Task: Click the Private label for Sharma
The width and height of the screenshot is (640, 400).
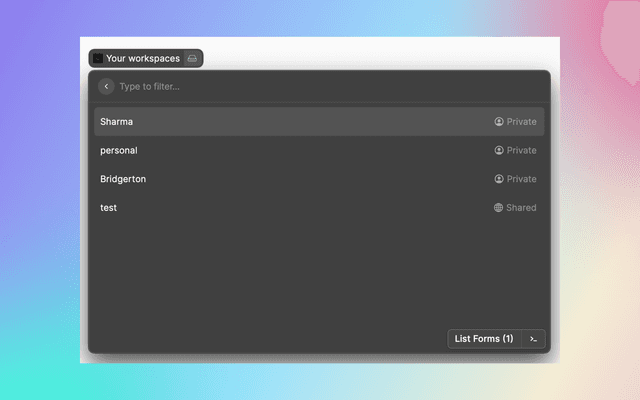Action: click(x=521, y=122)
